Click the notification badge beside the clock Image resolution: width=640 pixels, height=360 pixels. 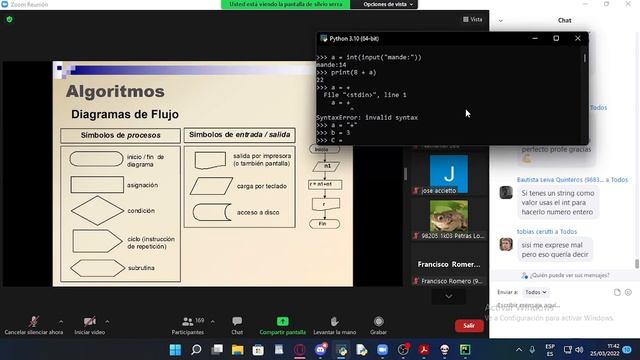(627, 350)
